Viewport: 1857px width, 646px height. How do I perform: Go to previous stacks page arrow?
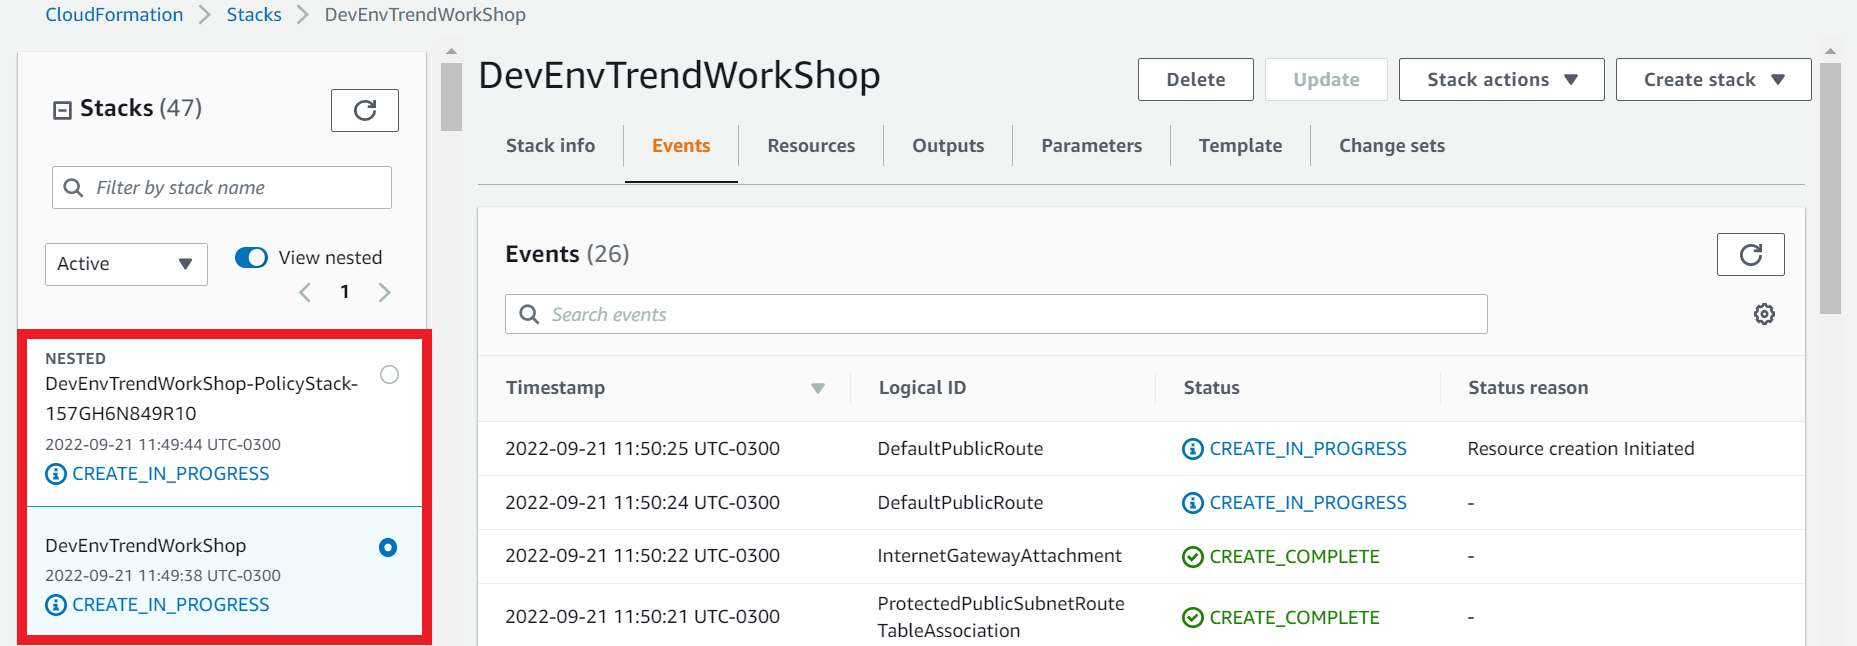[x=305, y=292]
